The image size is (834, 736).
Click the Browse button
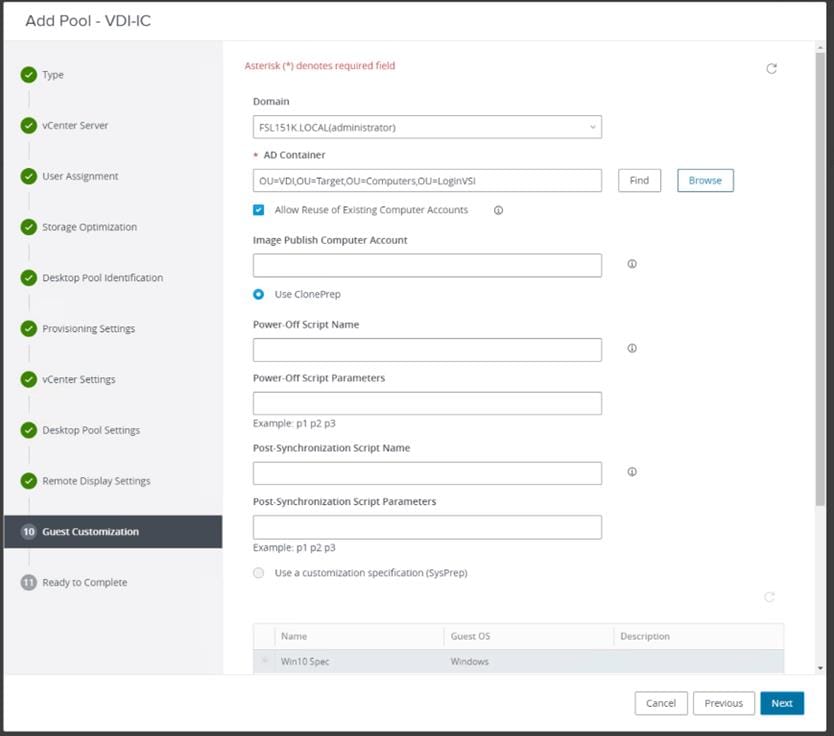pos(705,180)
